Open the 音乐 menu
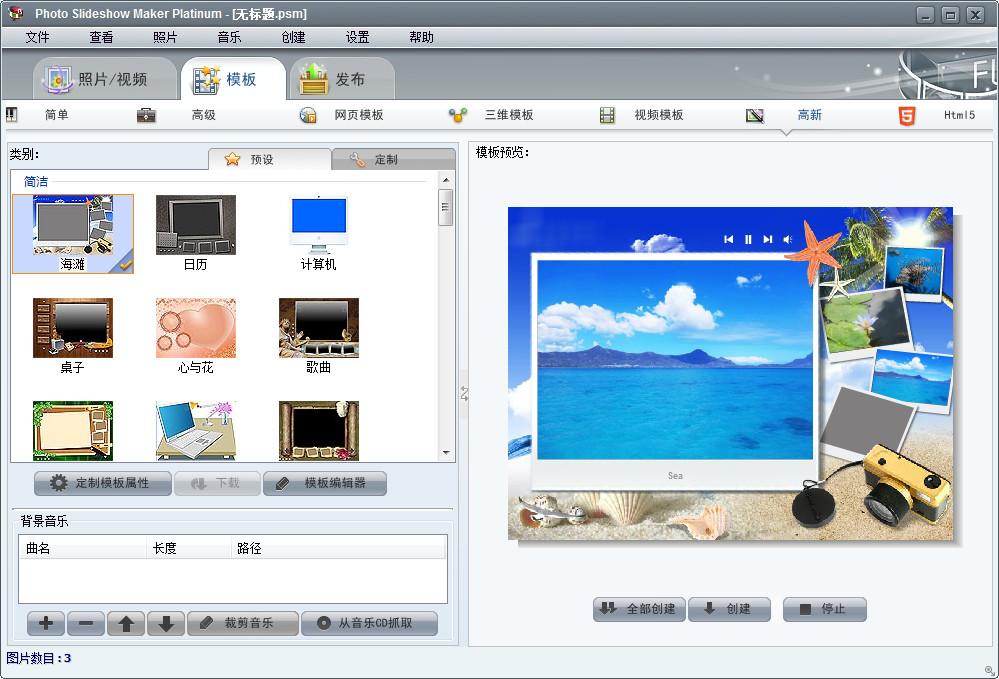Screen dimensions: 999x679 (226, 37)
